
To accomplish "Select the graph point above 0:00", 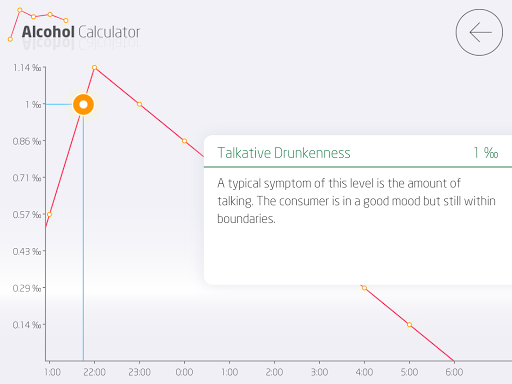I will (x=184, y=141).
